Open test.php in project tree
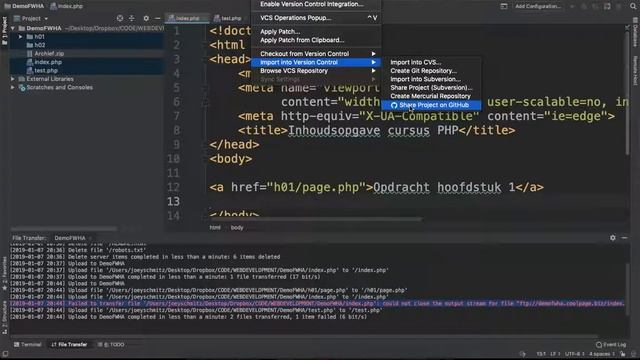This screenshot has height=360, width=640. 46,71
